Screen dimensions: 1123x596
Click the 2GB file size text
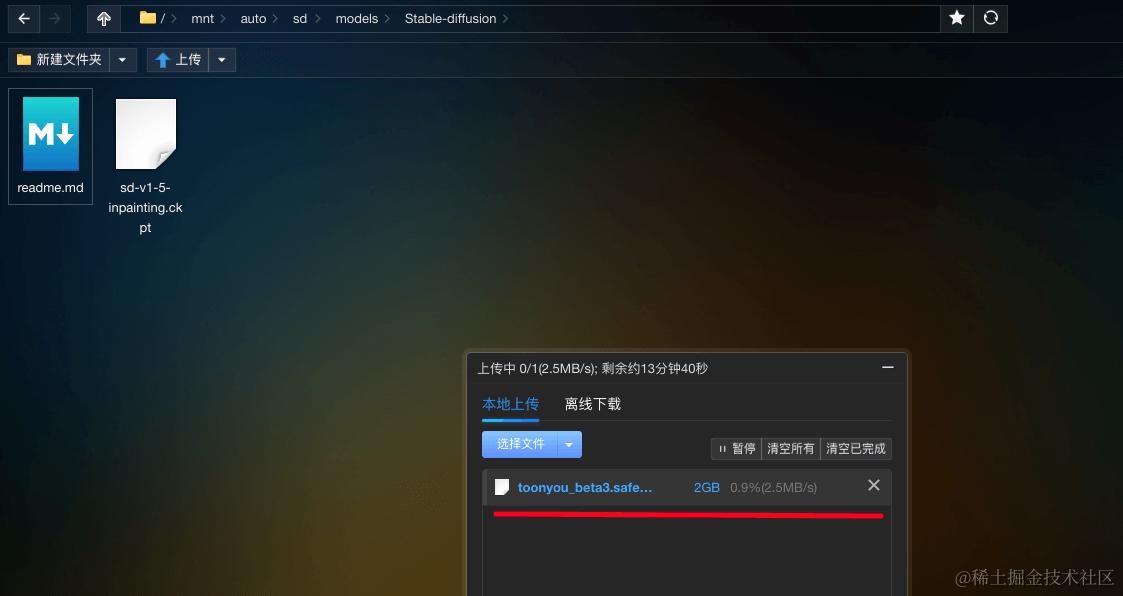(x=707, y=488)
